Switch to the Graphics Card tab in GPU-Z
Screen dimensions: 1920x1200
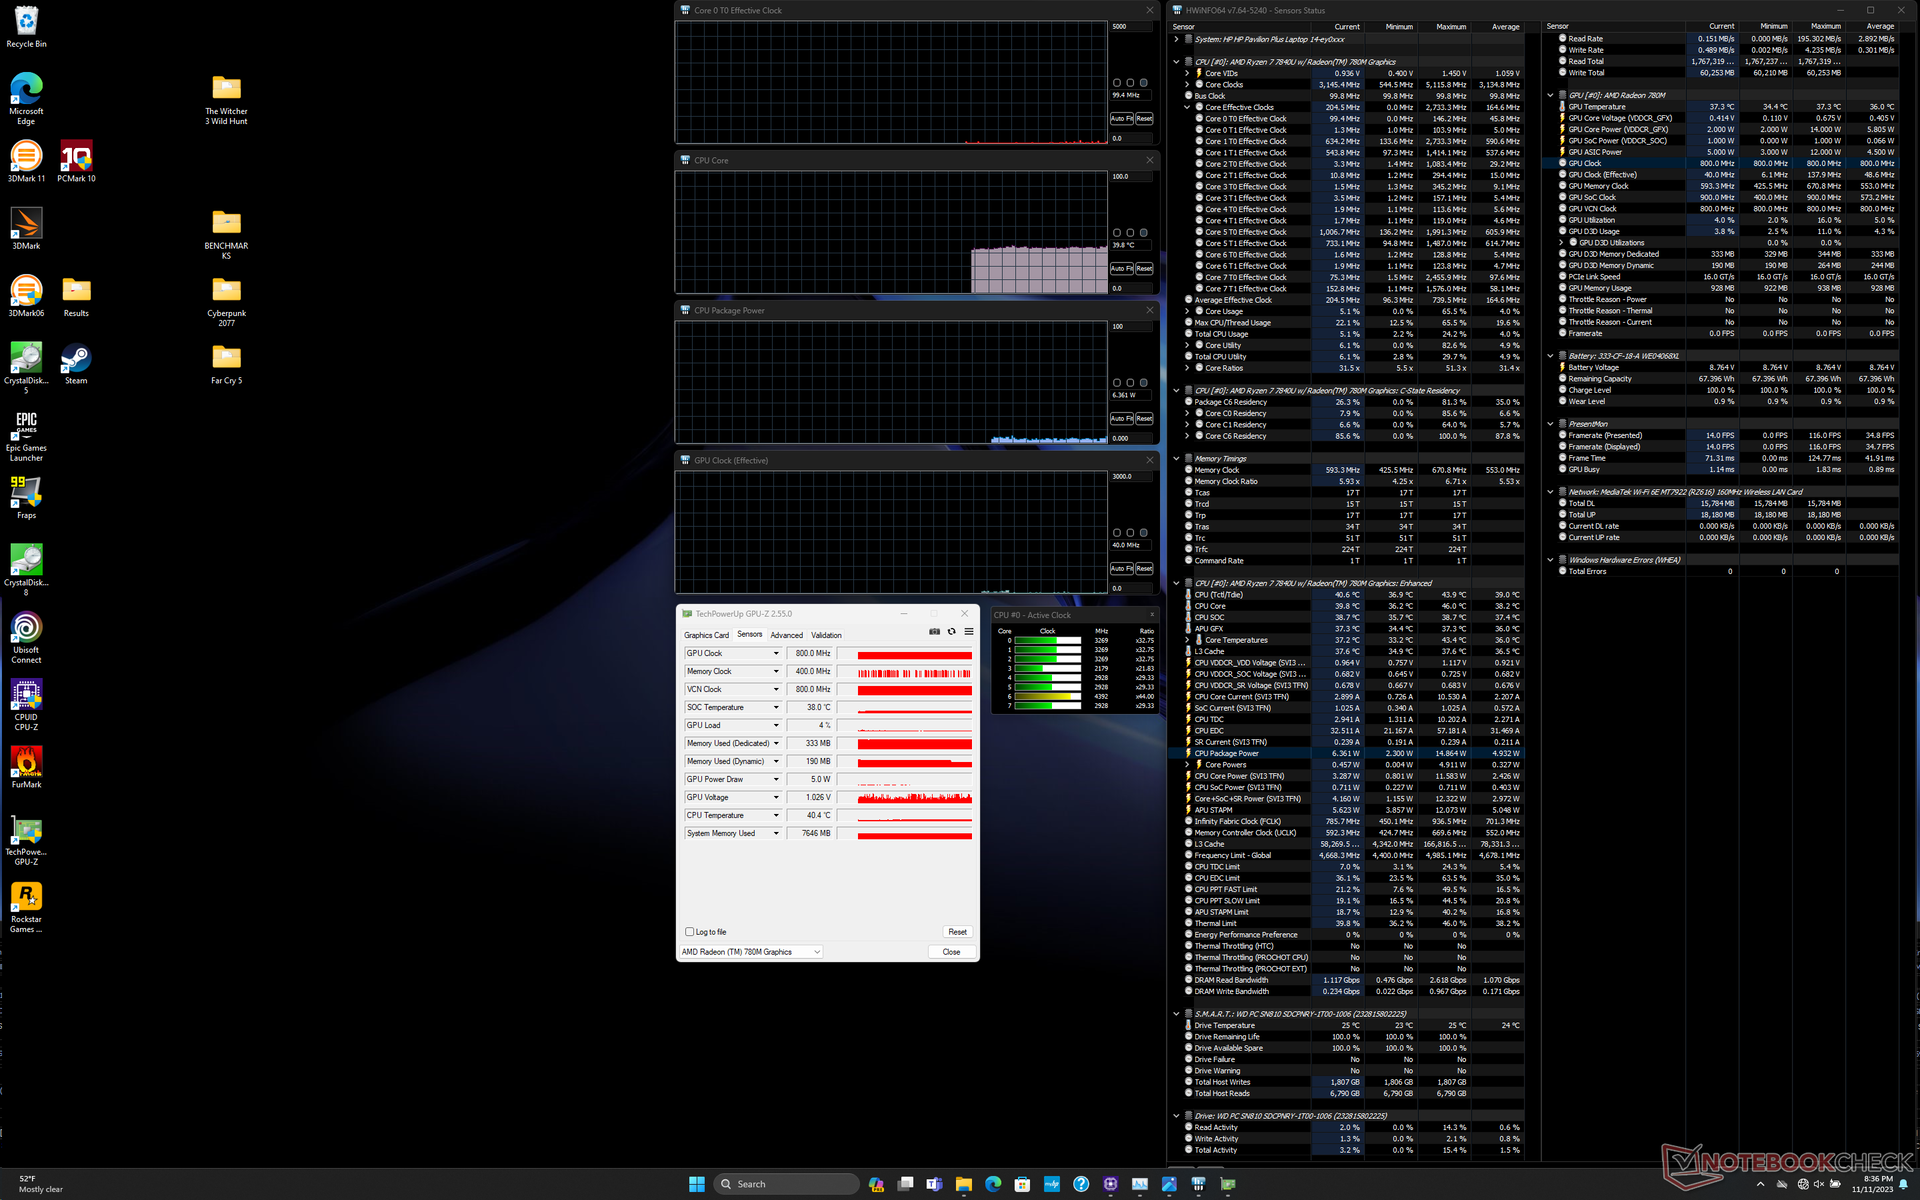(706, 635)
